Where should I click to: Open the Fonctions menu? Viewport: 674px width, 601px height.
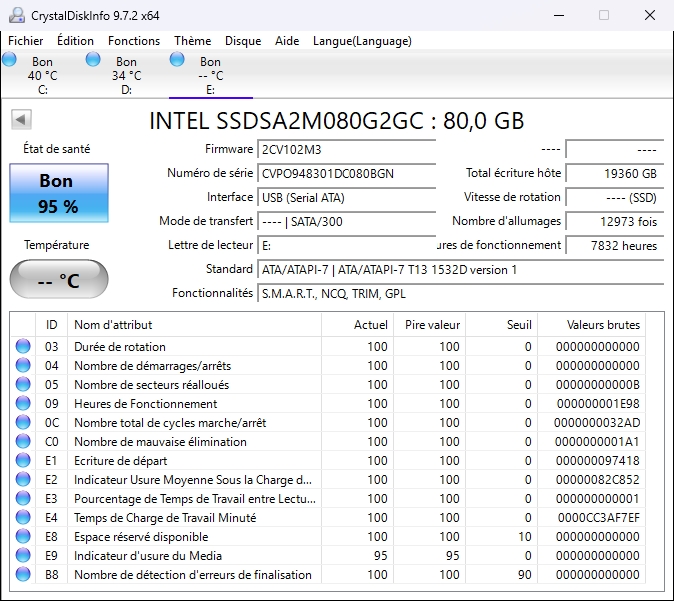(x=134, y=41)
